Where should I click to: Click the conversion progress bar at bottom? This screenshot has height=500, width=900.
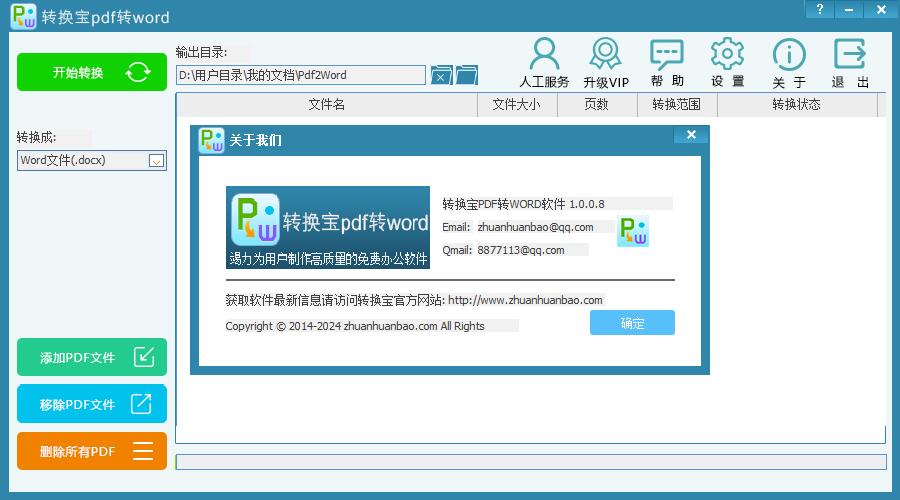(x=531, y=462)
